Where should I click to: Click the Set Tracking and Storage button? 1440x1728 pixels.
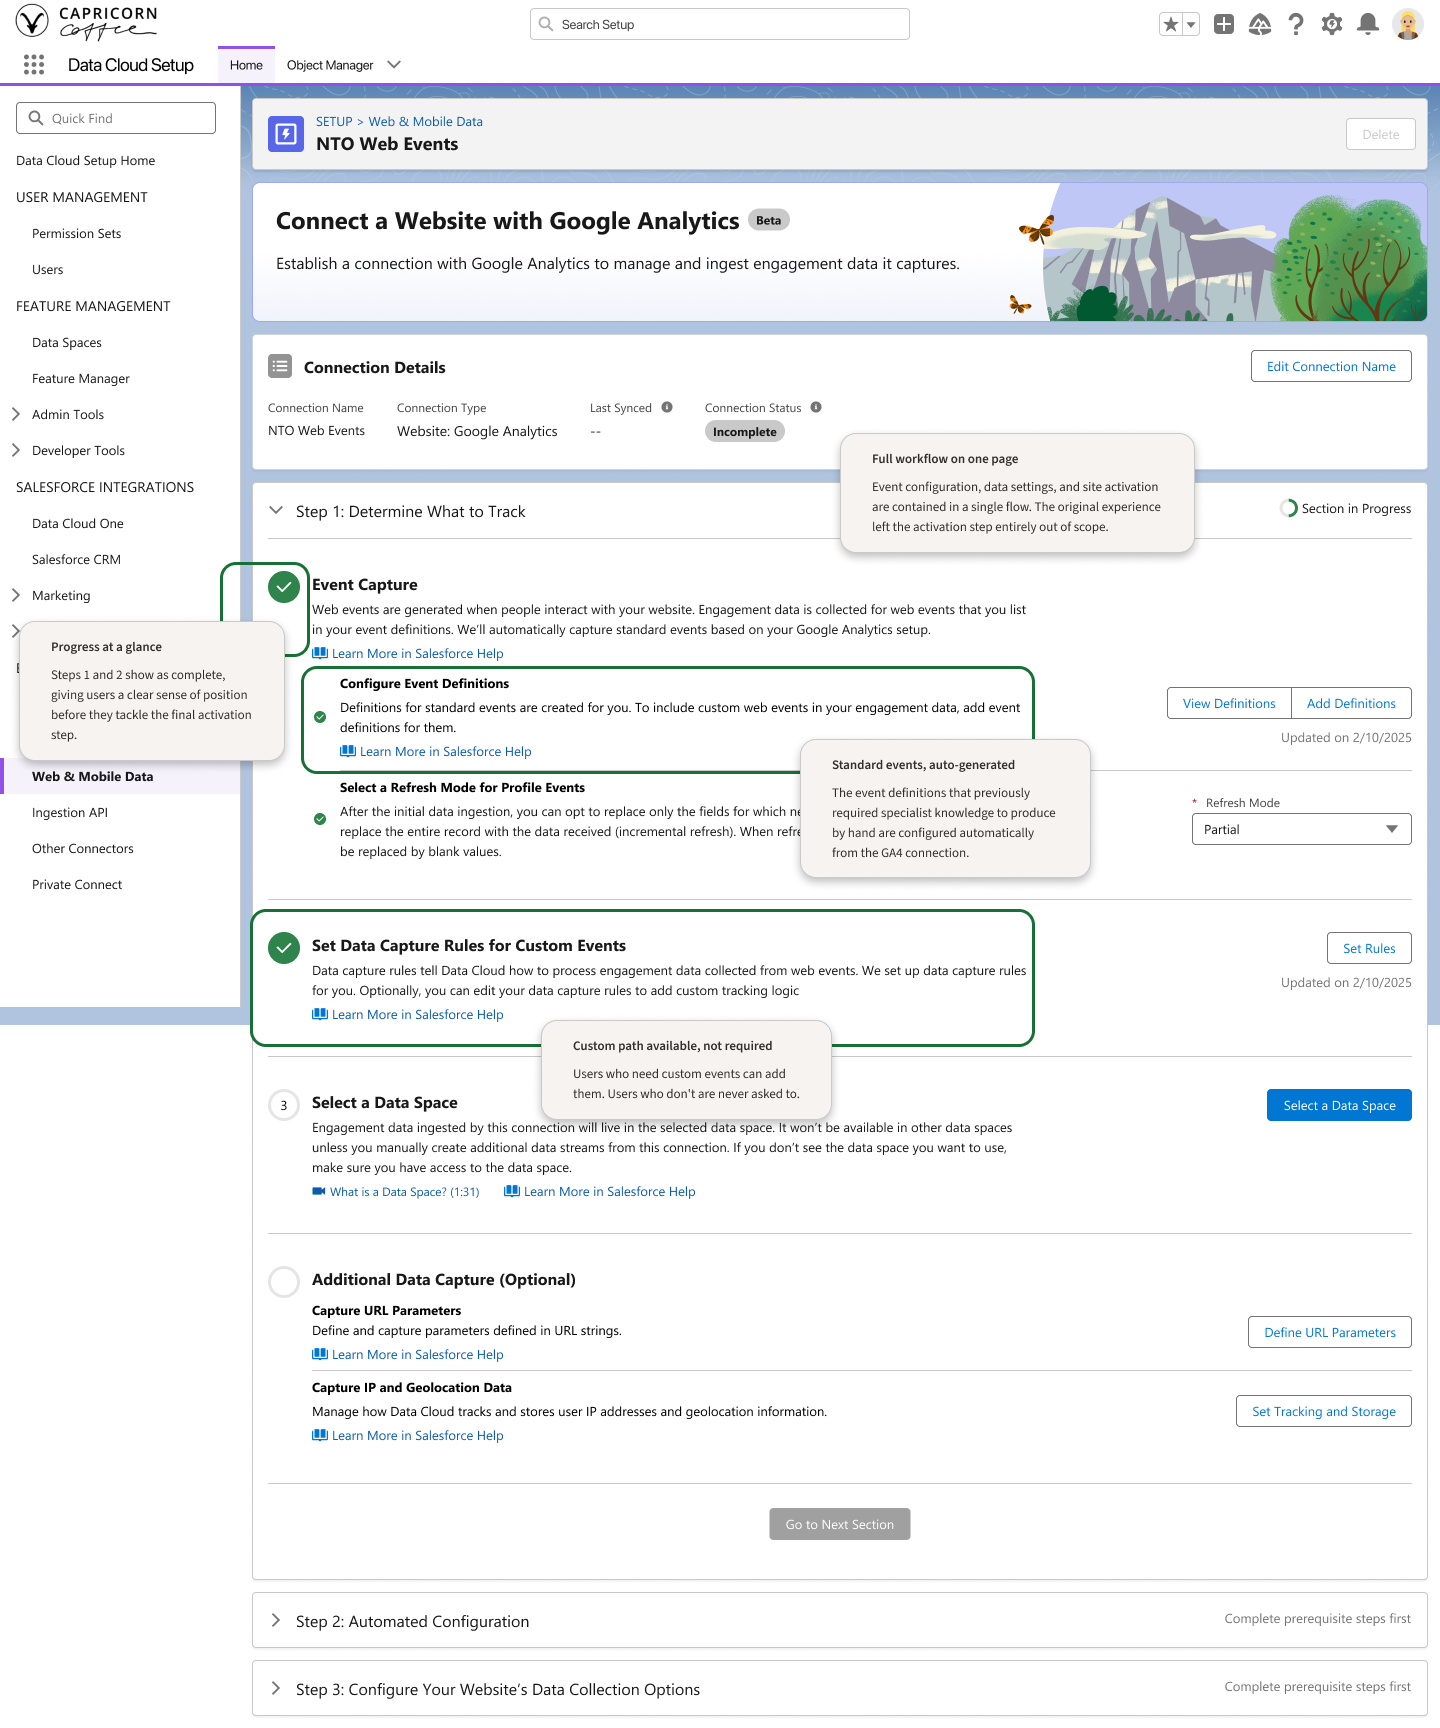point(1324,1411)
